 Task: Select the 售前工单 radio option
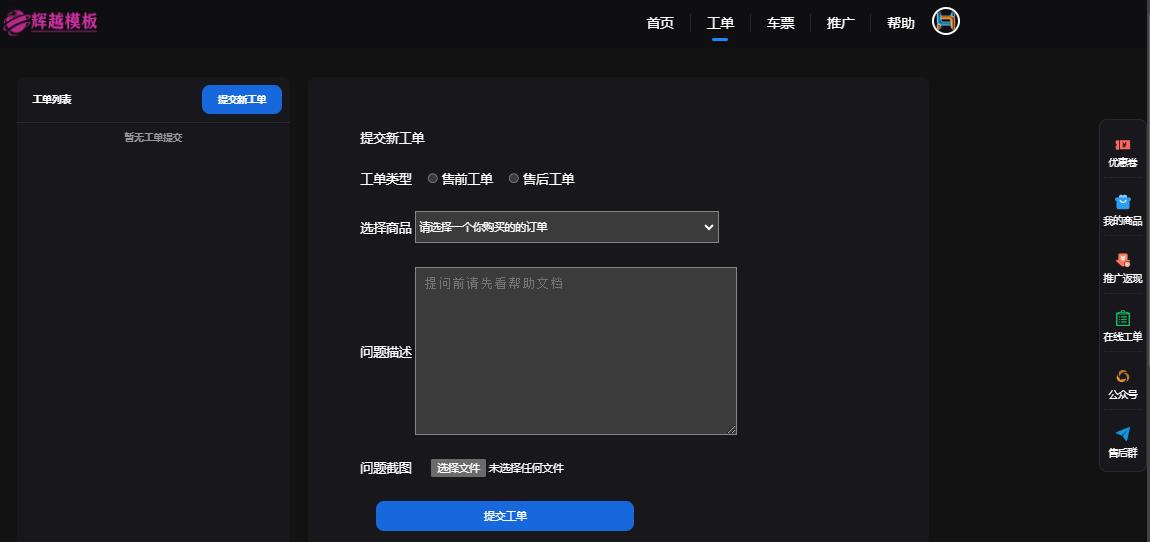[433, 179]
